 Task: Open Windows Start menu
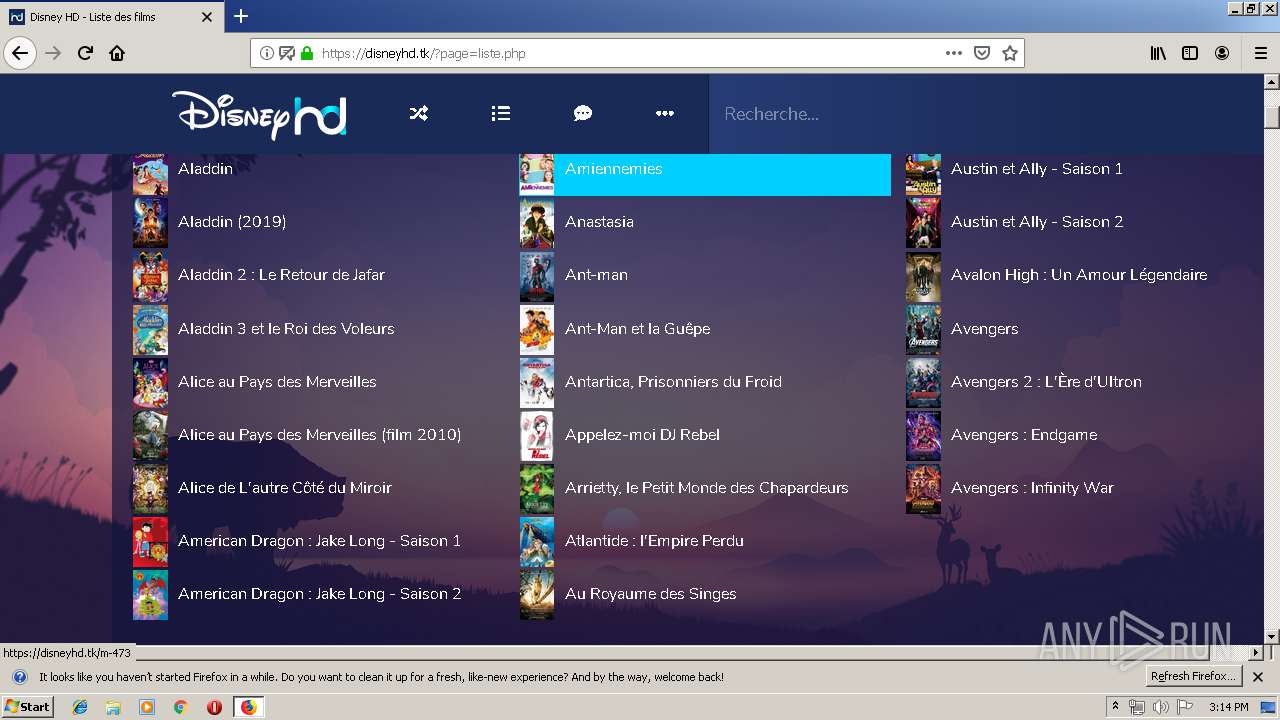coord(27,706)
